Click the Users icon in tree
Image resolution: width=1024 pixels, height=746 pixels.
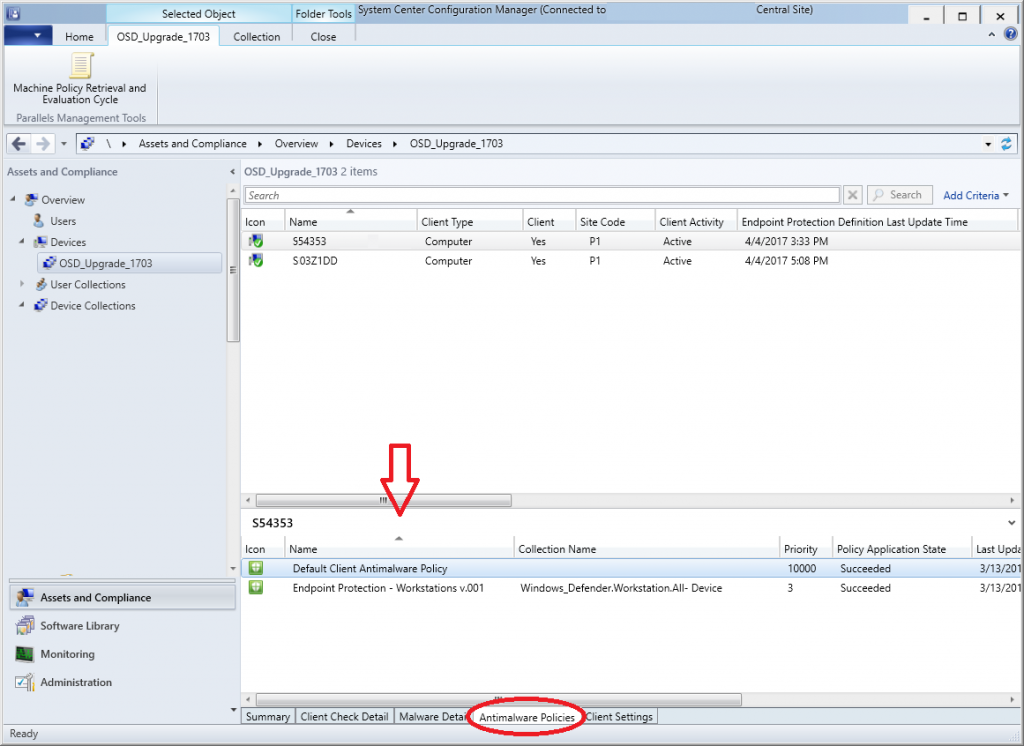pos(39,221)
